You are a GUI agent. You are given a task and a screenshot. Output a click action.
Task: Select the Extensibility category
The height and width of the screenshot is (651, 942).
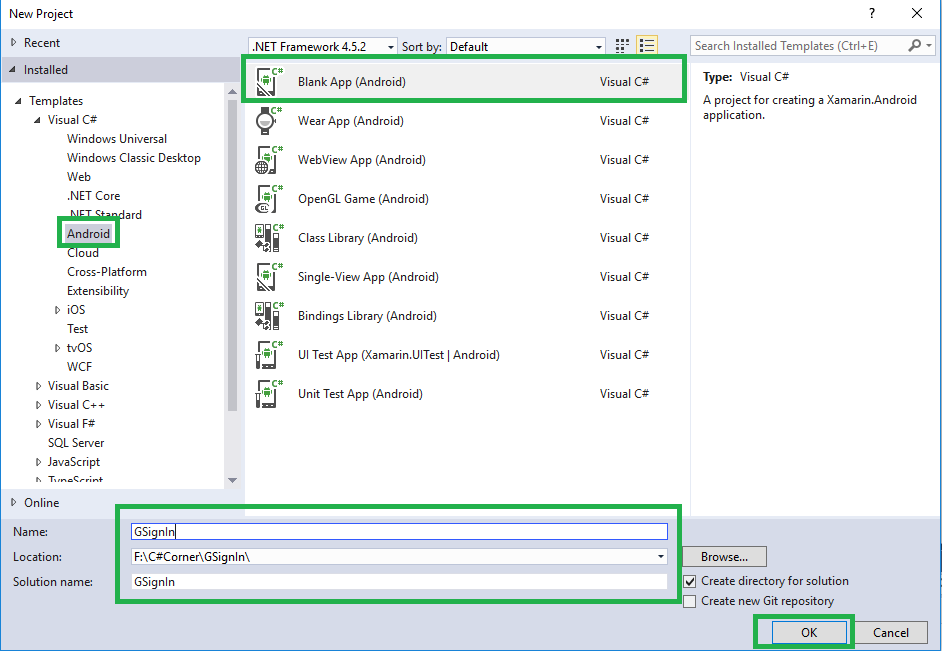[98, 291]
